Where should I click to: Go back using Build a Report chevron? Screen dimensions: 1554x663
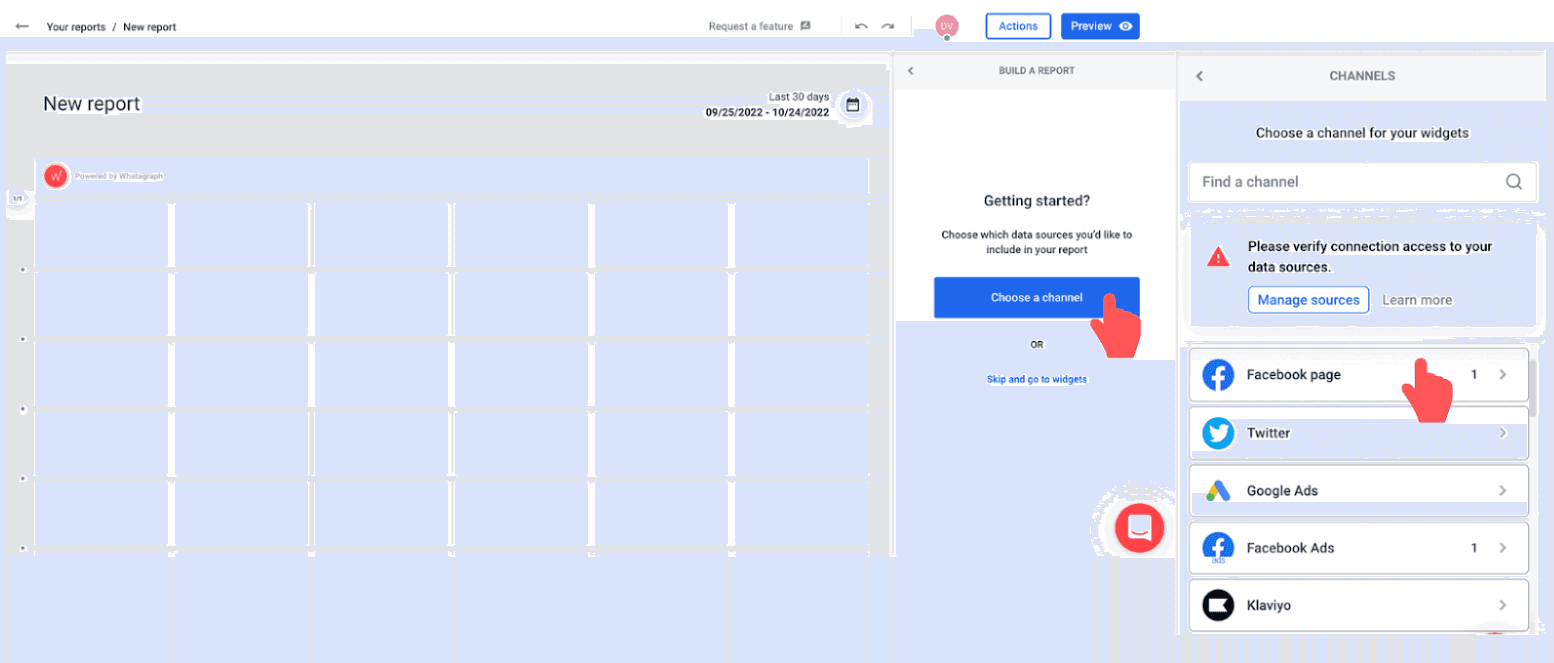[910, 71]
